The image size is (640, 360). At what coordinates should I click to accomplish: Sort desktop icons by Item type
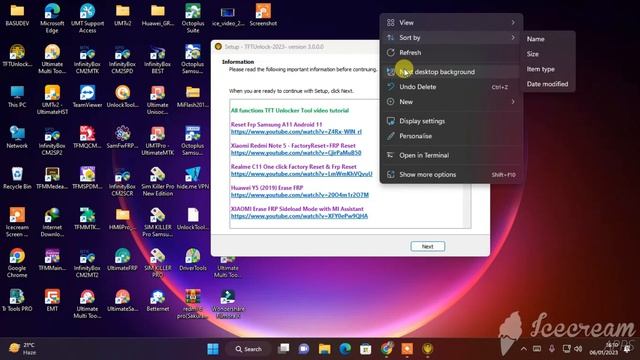pos(548,69)
